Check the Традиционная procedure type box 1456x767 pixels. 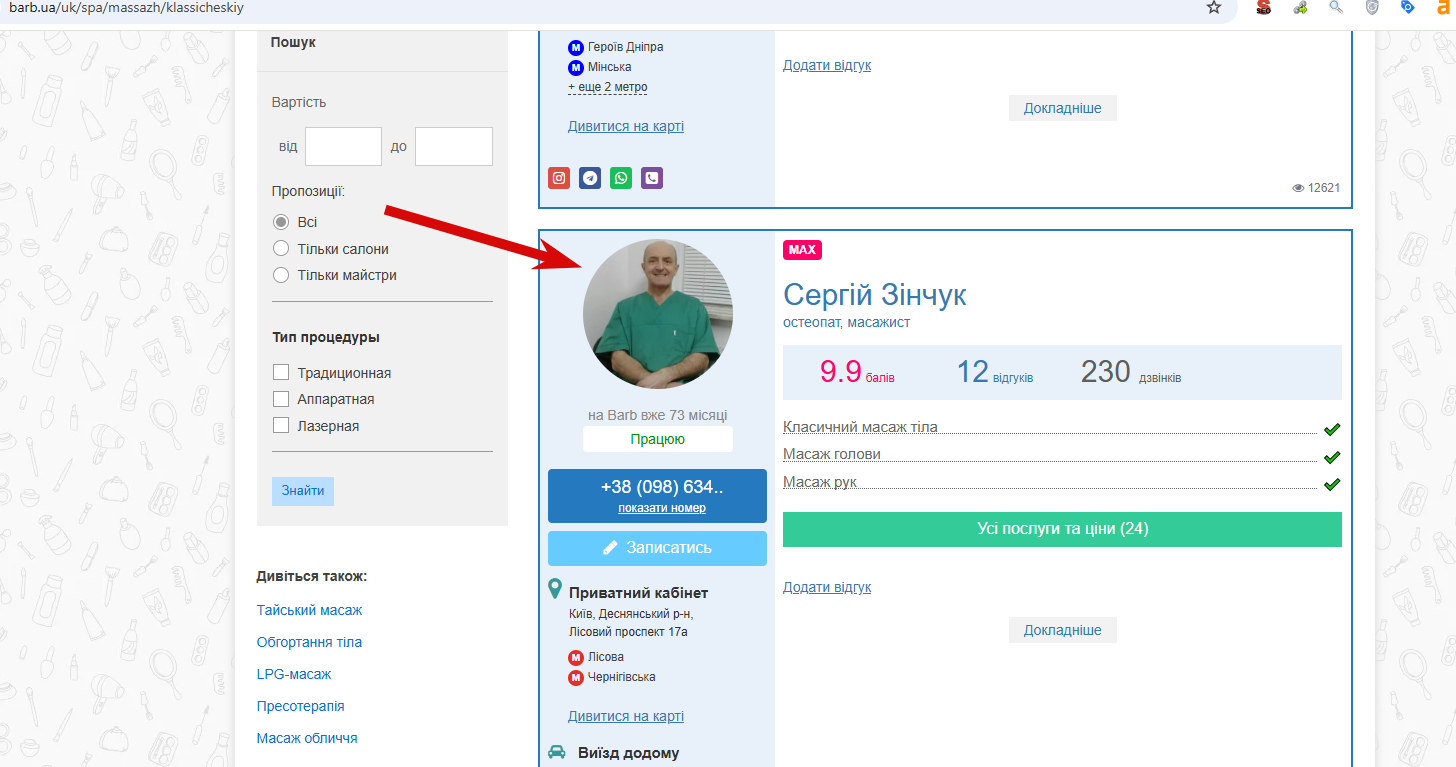point(281,373)
